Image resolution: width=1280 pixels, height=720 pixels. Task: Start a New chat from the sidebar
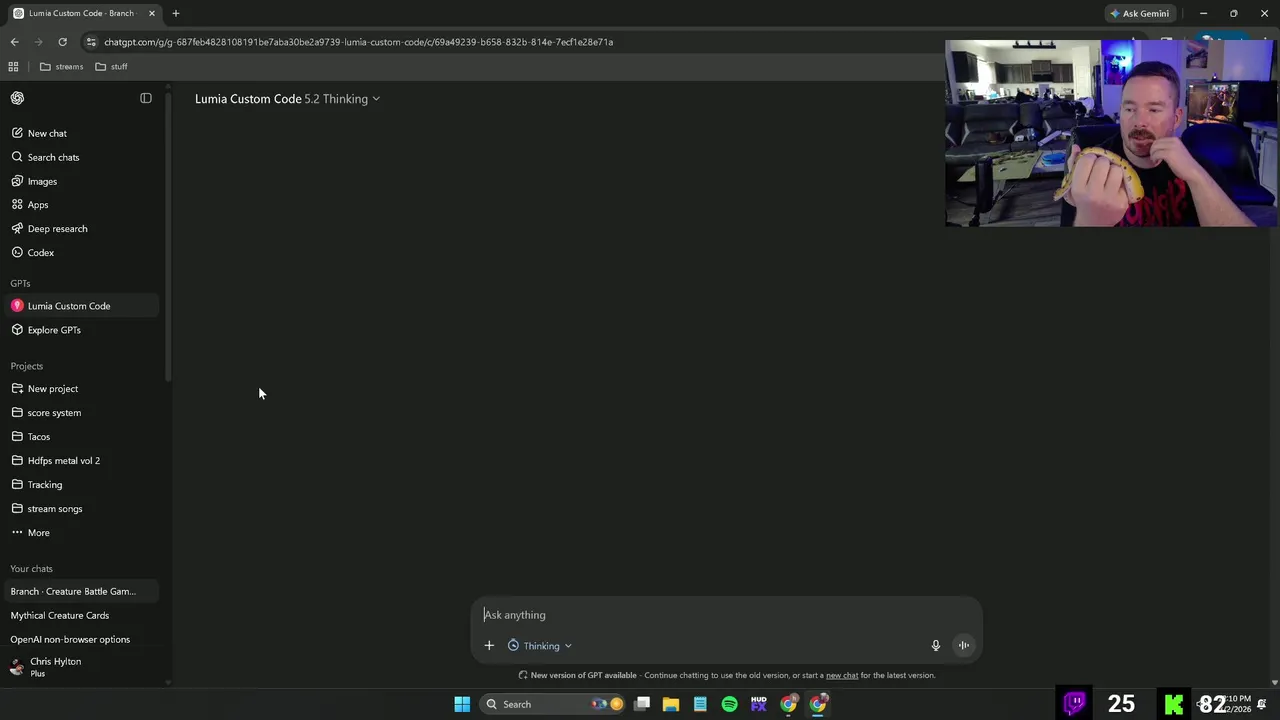tap(80, 133)
